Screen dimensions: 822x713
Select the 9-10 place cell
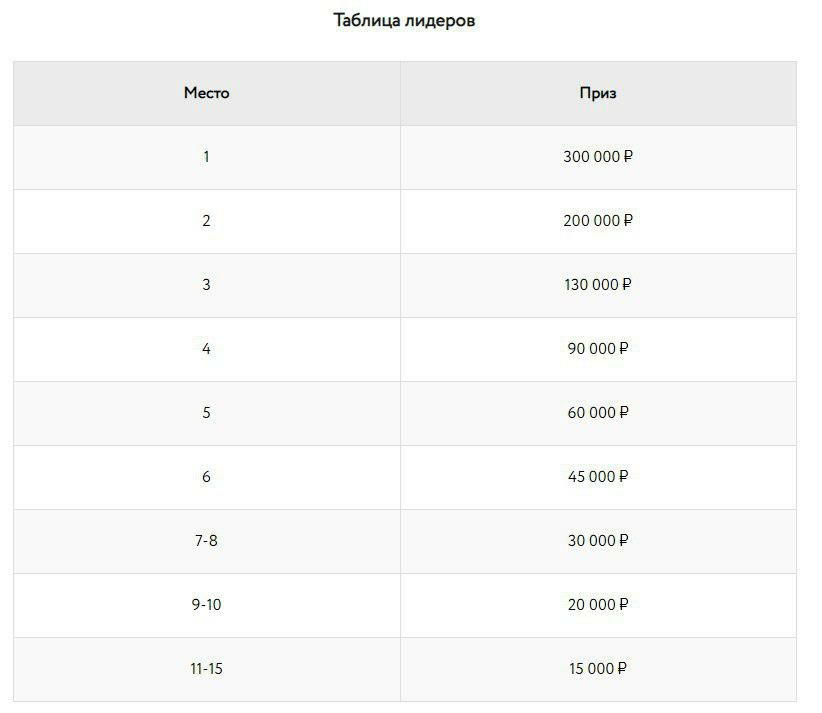(207, 605)
